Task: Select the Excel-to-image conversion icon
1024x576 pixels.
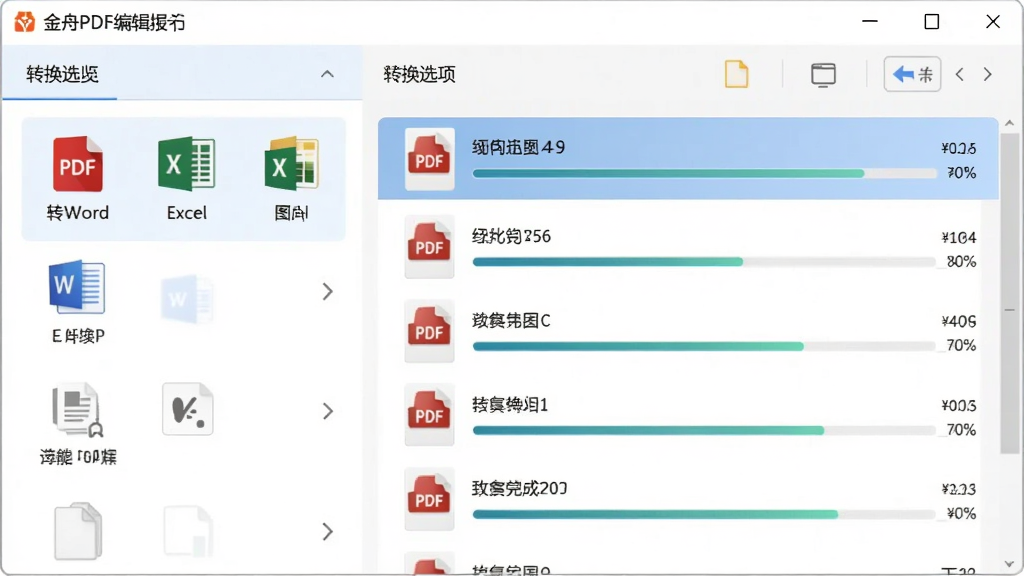Action: point(291,164)
